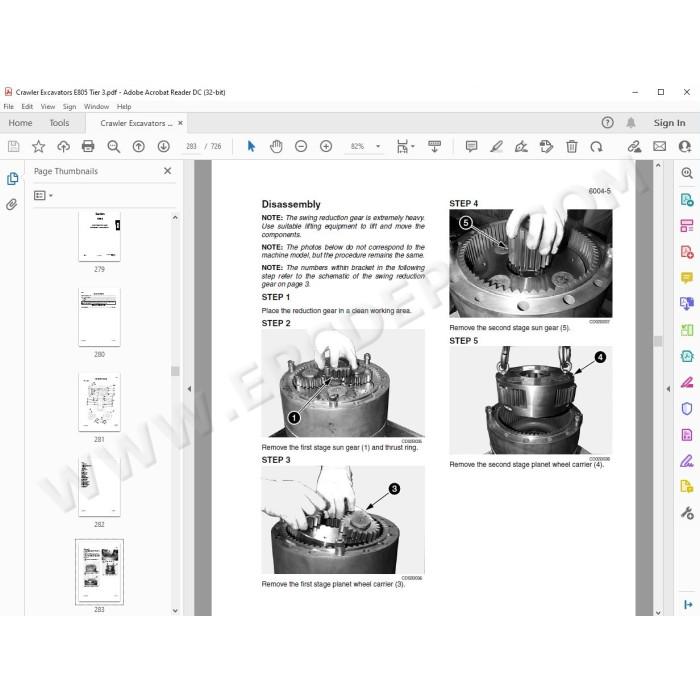Open Protect shield tool in right pane
This screenshot has width=700, height=700.
[x=687, y=408]
